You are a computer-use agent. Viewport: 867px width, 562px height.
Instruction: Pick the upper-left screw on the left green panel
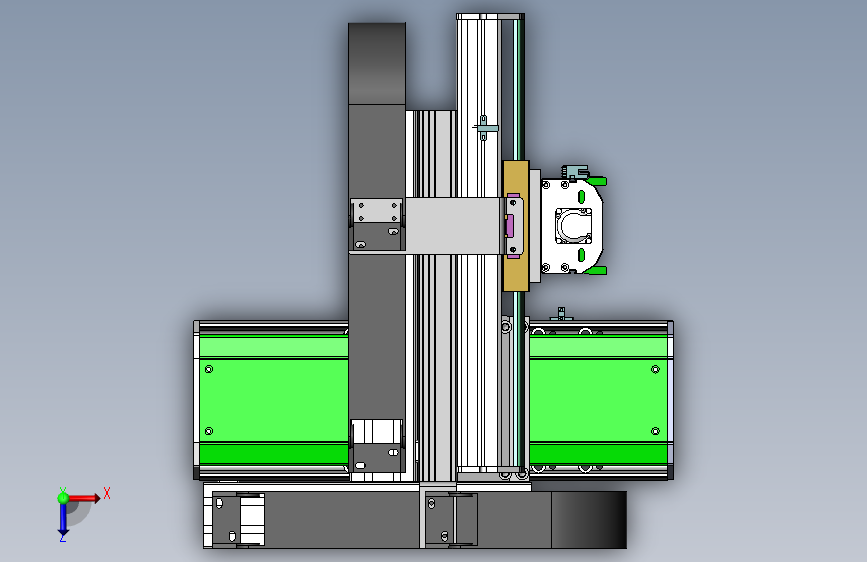point(208,369)
